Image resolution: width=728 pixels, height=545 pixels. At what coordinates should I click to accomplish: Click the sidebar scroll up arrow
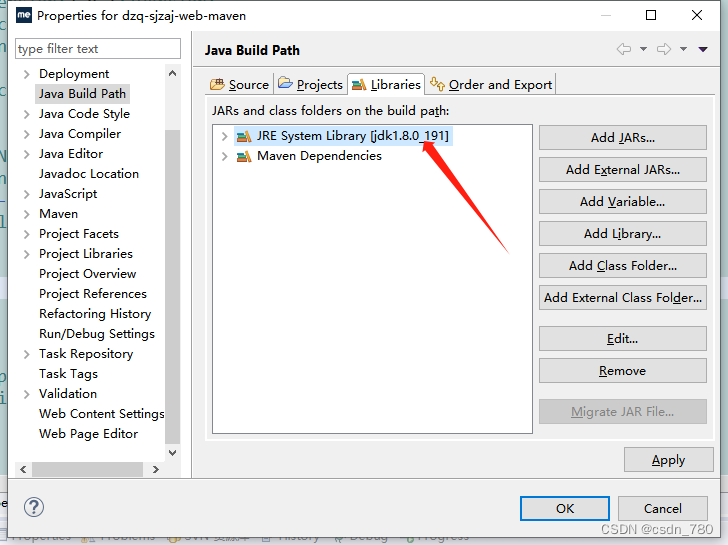pos(172,73)
